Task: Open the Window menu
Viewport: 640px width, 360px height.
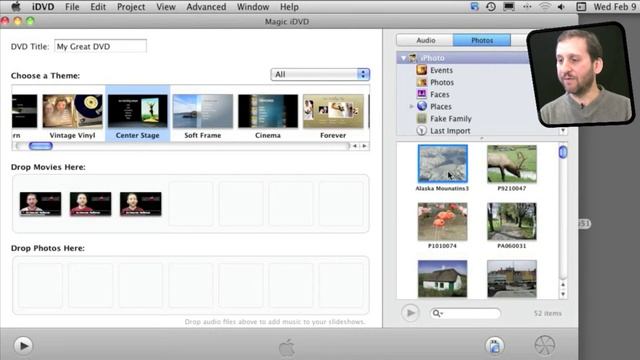Action: point(253,7)
